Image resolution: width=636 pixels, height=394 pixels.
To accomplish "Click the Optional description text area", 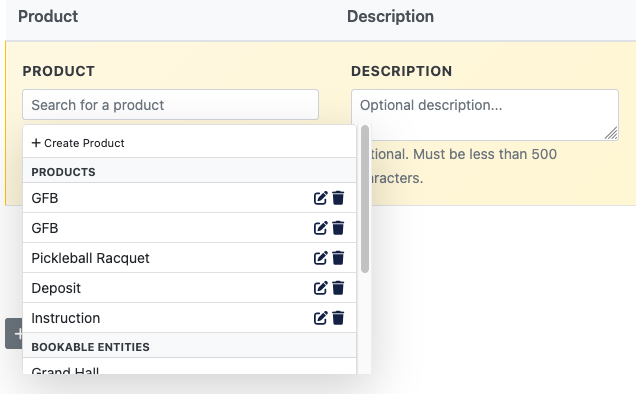I will click(485, 115).
